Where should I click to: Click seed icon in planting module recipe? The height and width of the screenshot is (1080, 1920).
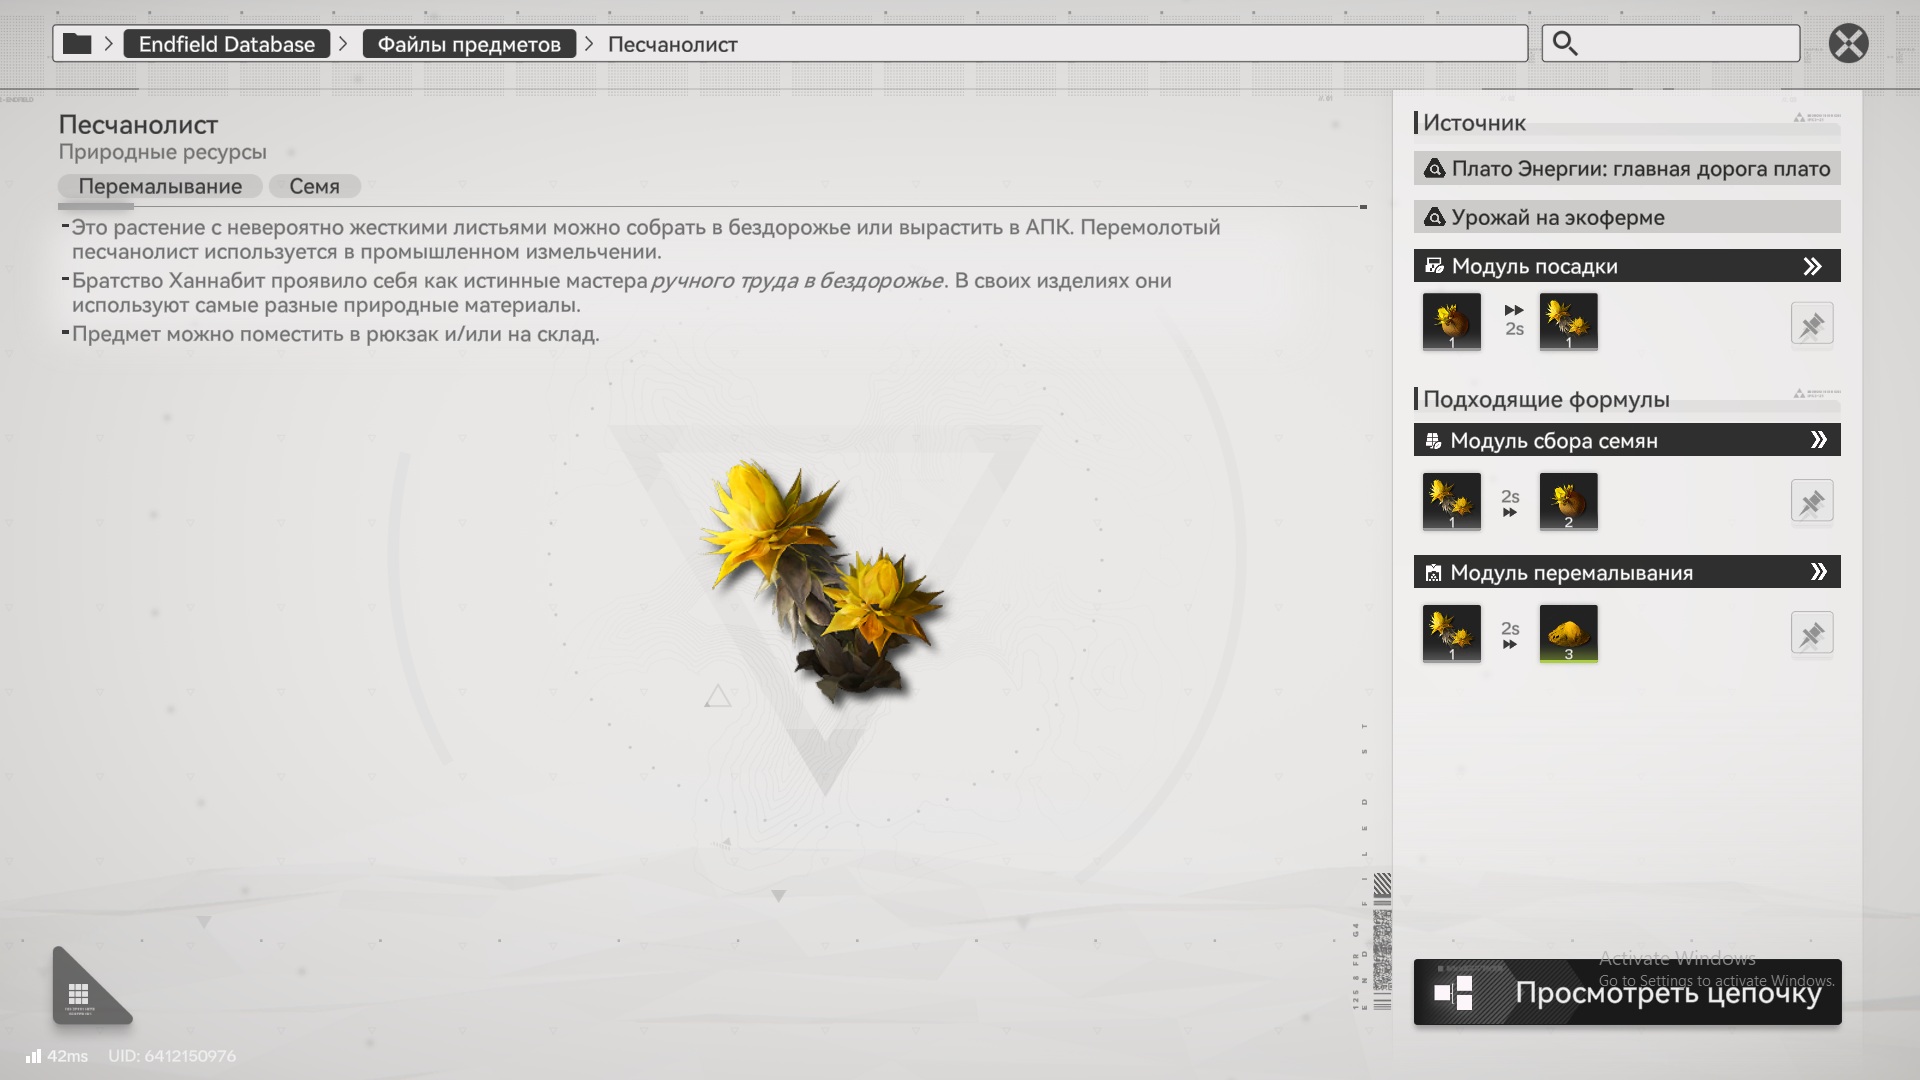click(1451, 322)
